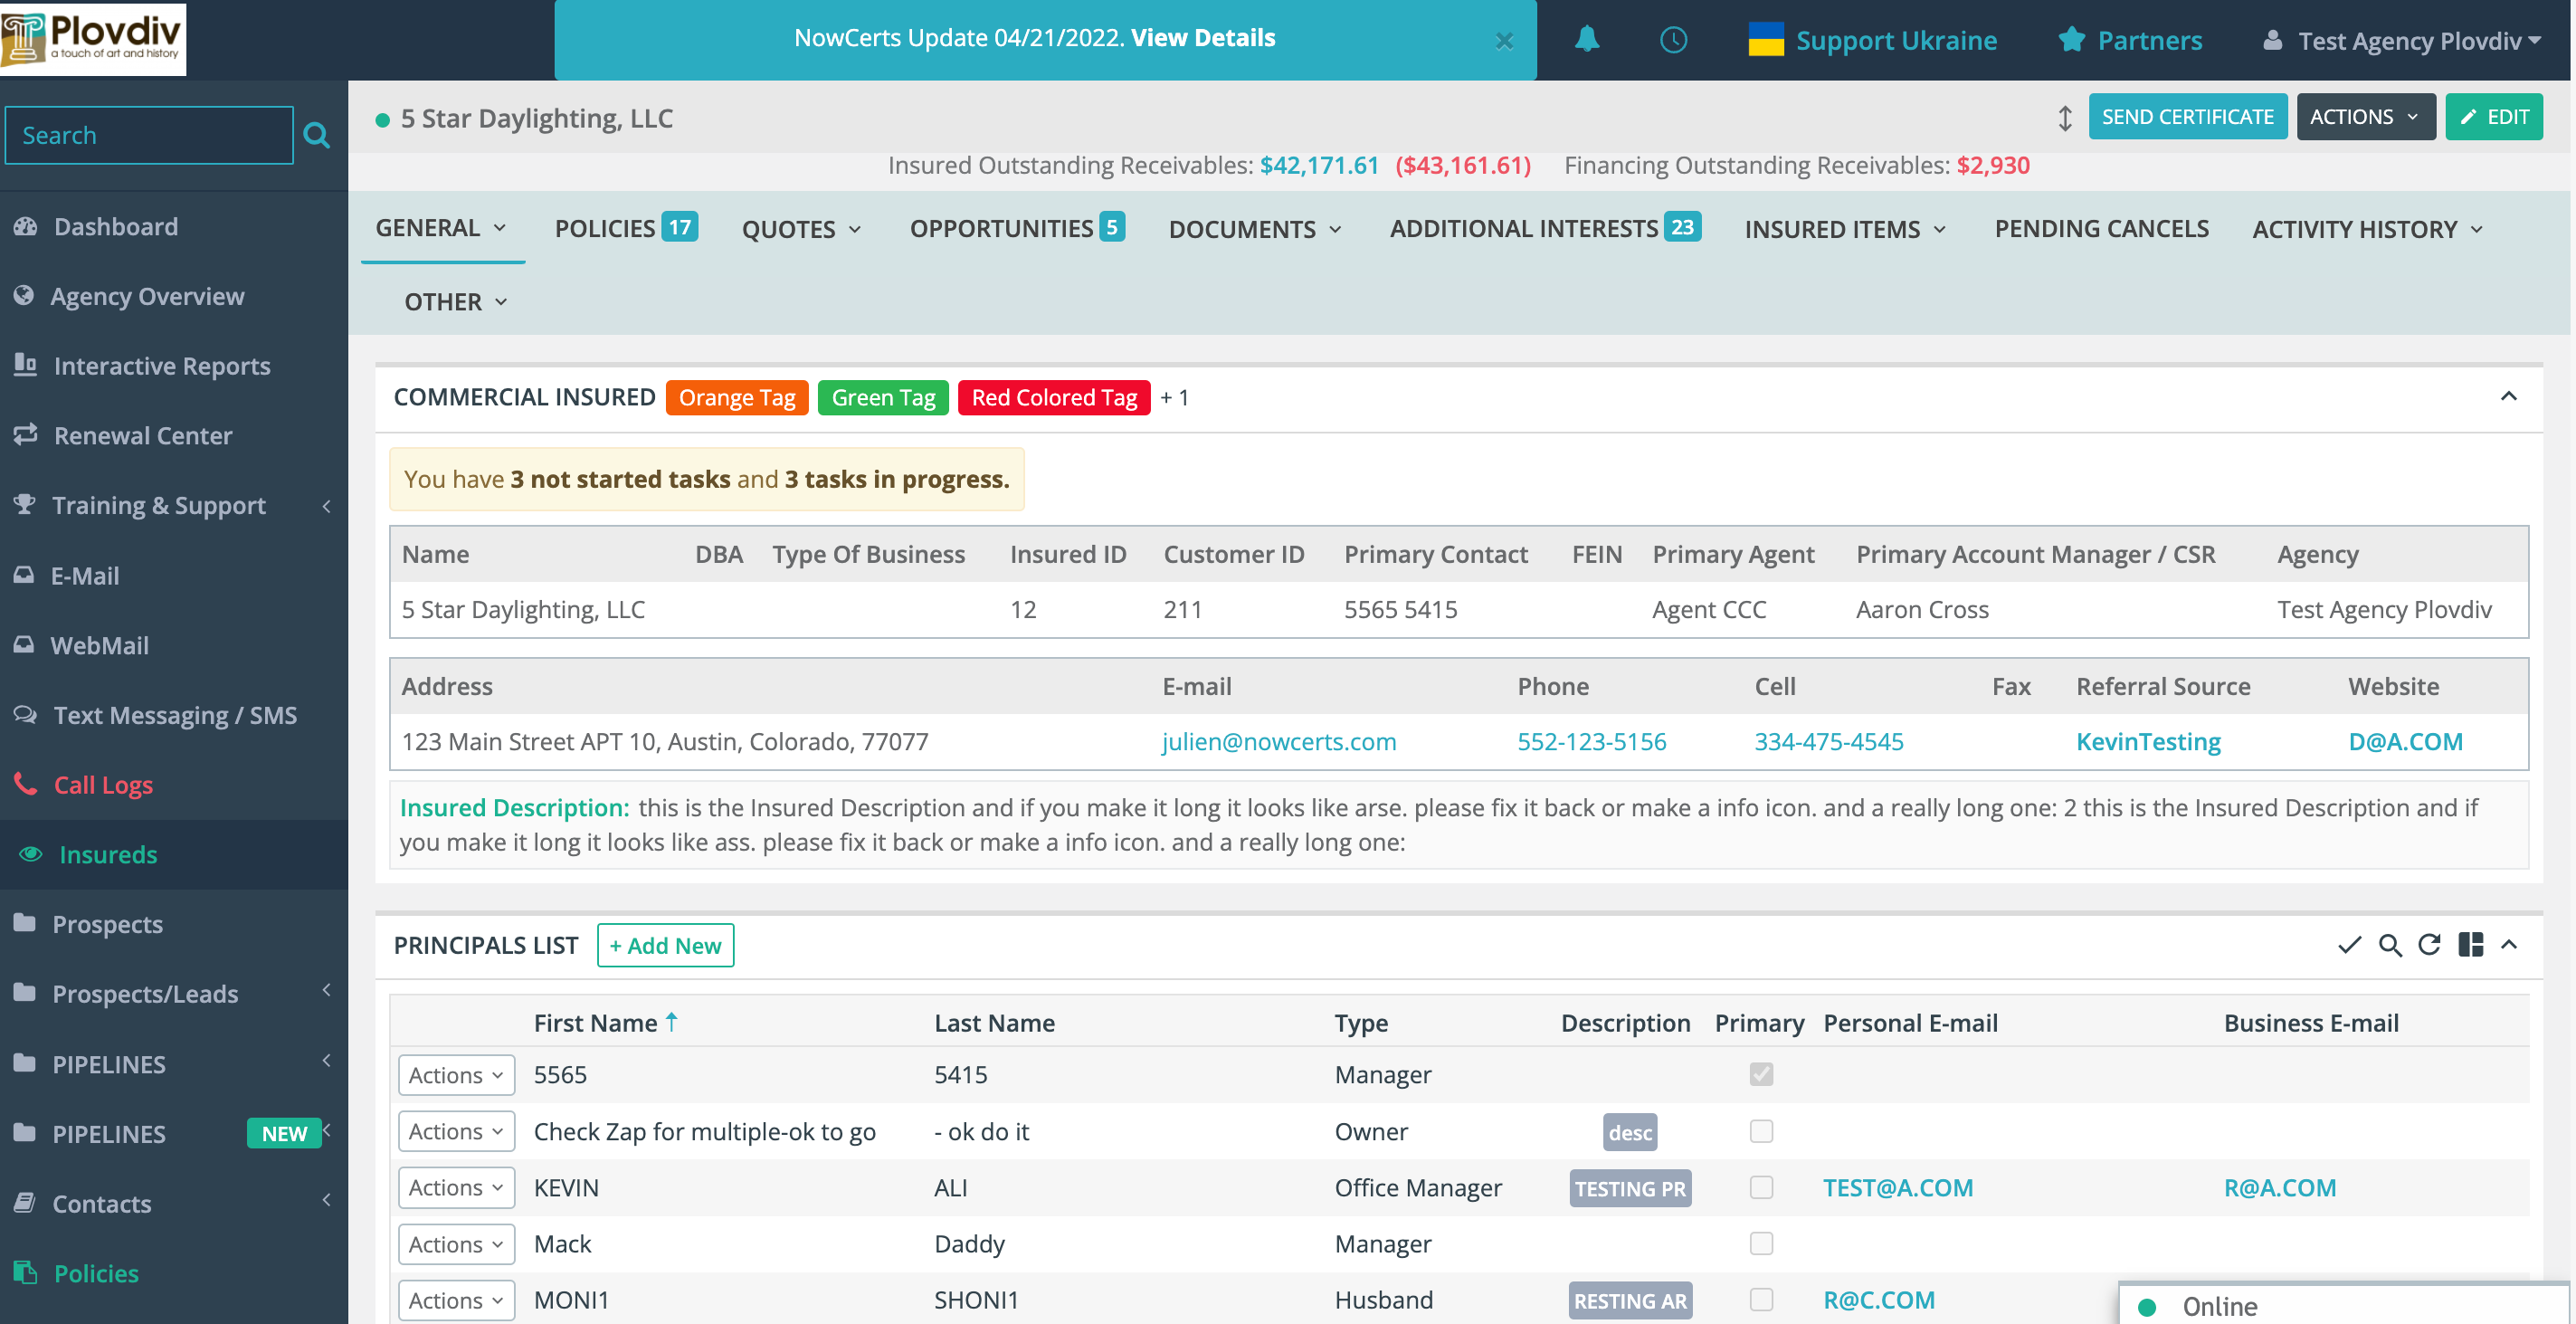Click the recent history clock icon
Screen dimensions: 2576x1324
(x=1672, y=40)
